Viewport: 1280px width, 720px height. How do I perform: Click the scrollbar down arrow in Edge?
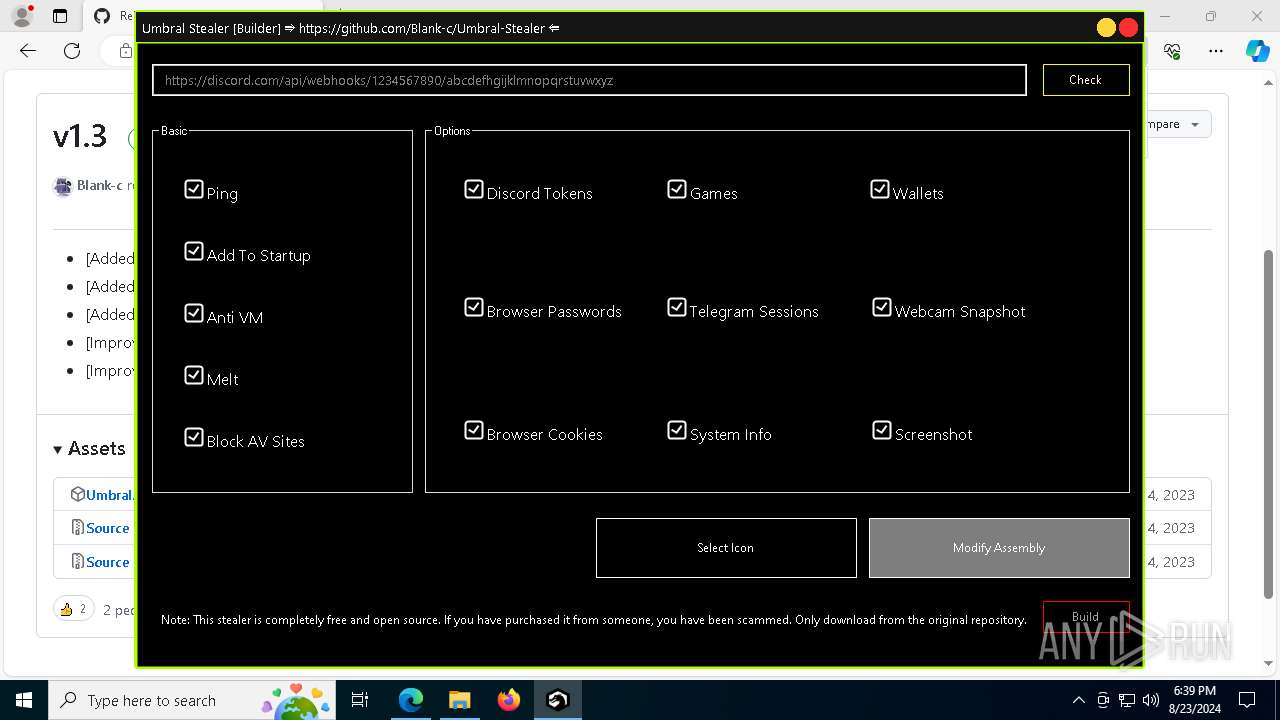tap(1268, 662)
